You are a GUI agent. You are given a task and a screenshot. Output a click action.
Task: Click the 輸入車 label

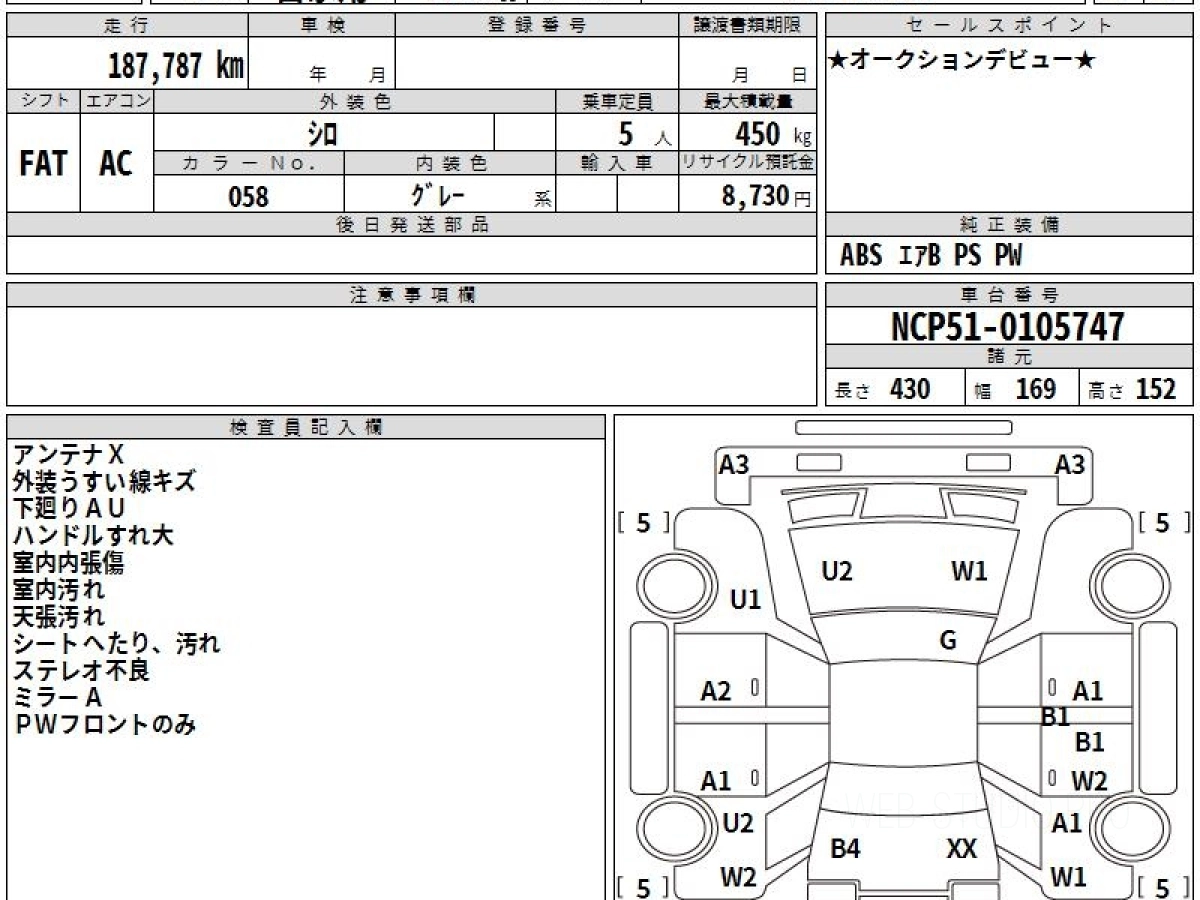click(617, 163)
